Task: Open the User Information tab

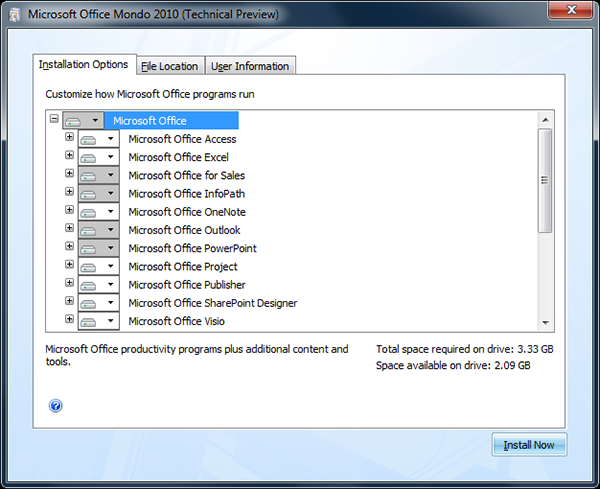Action: click(250, 66)
